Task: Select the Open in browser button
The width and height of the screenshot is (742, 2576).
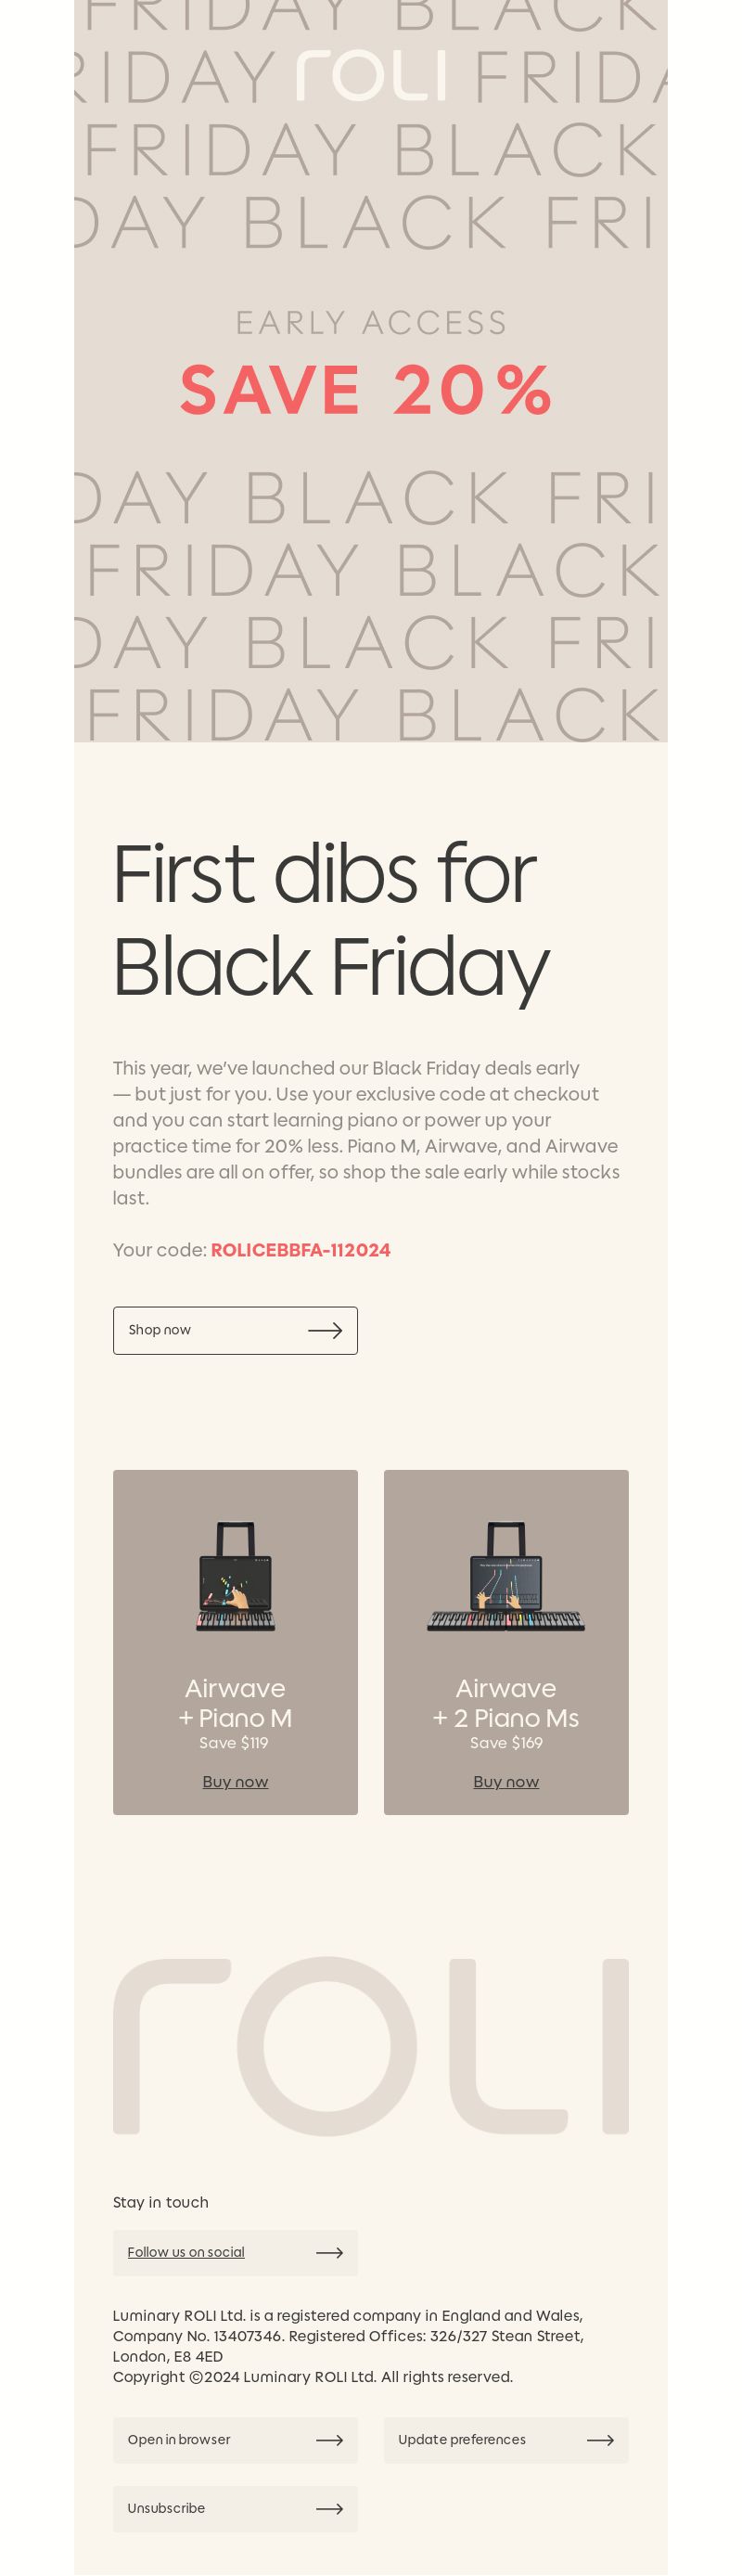Action: [235, 2440]
